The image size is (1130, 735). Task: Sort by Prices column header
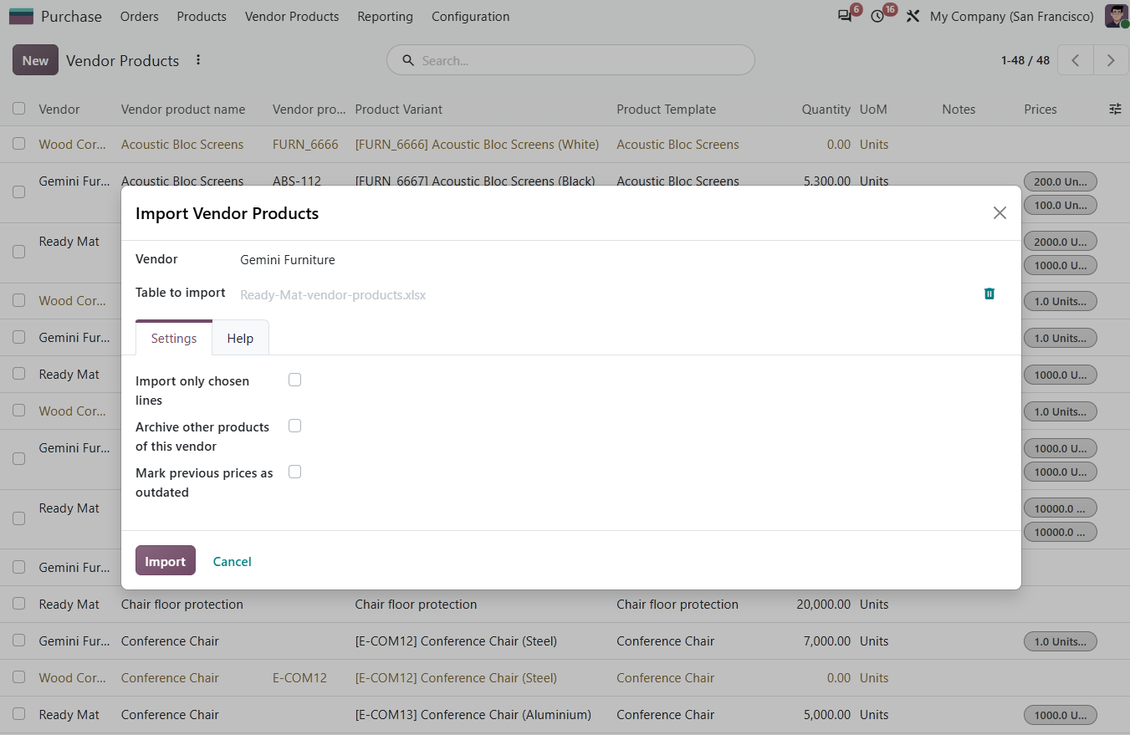tap(1040, 109)
